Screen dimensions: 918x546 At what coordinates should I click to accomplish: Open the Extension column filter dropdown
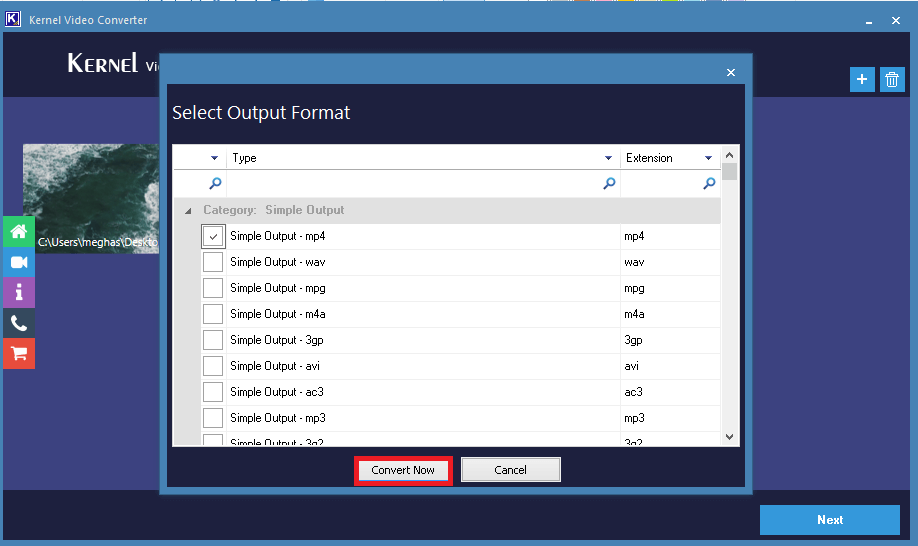point(708,158)
